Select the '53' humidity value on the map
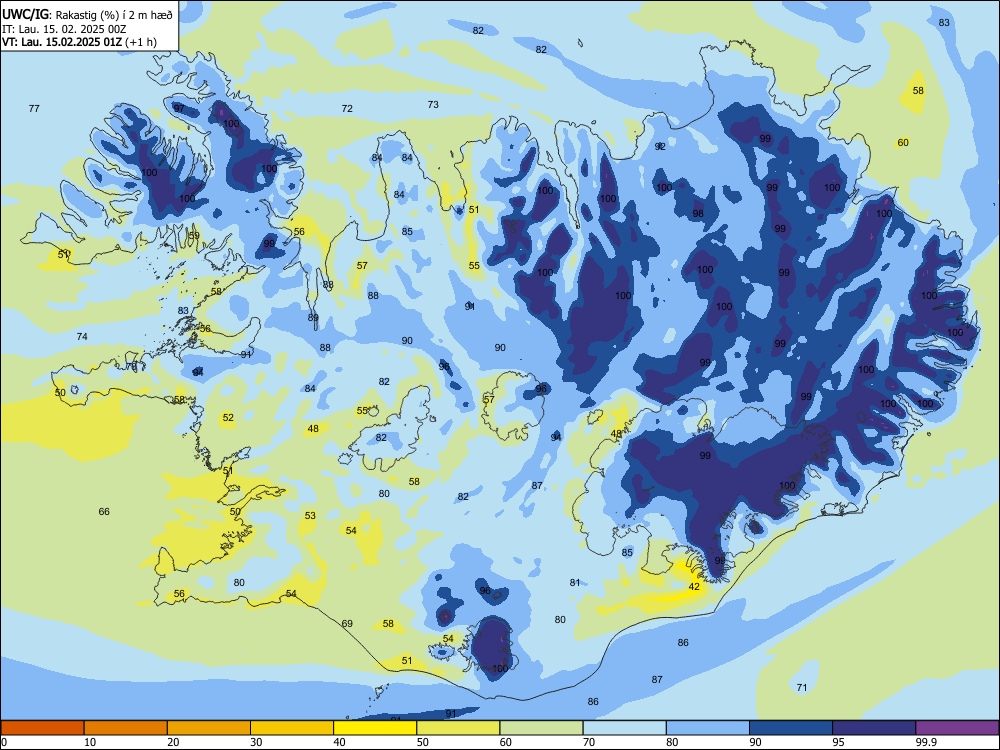 click(310, 515)
